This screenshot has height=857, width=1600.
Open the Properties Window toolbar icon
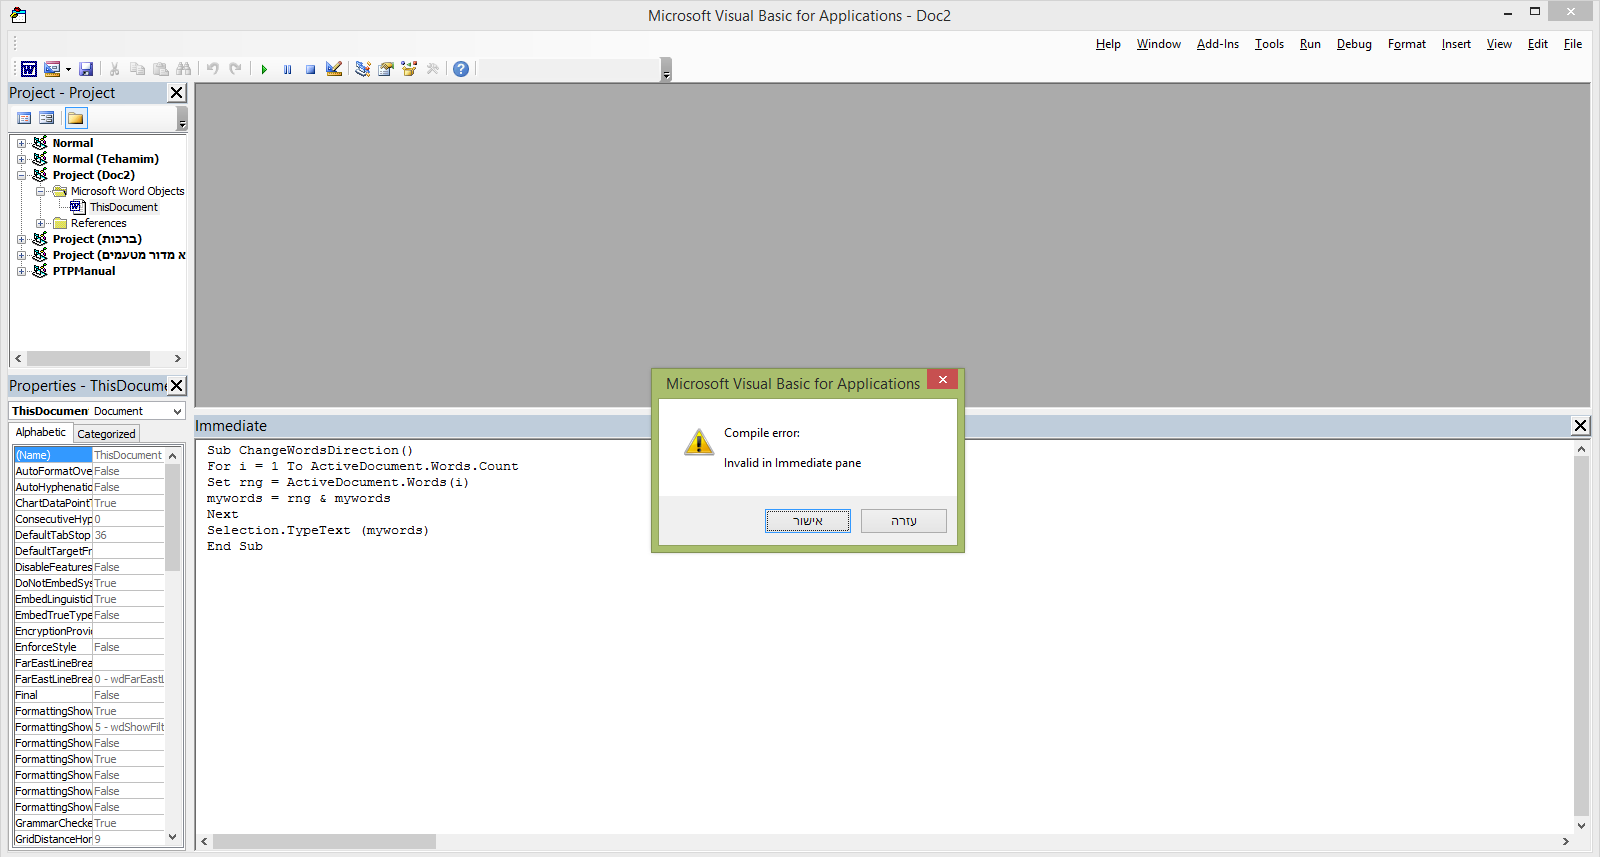tap(386, 69)
